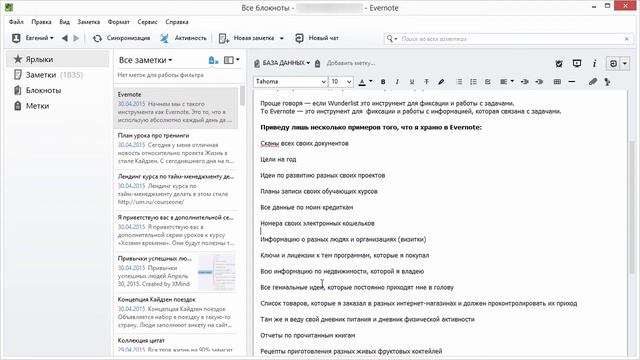Open the note list view options dropdown

231,60
